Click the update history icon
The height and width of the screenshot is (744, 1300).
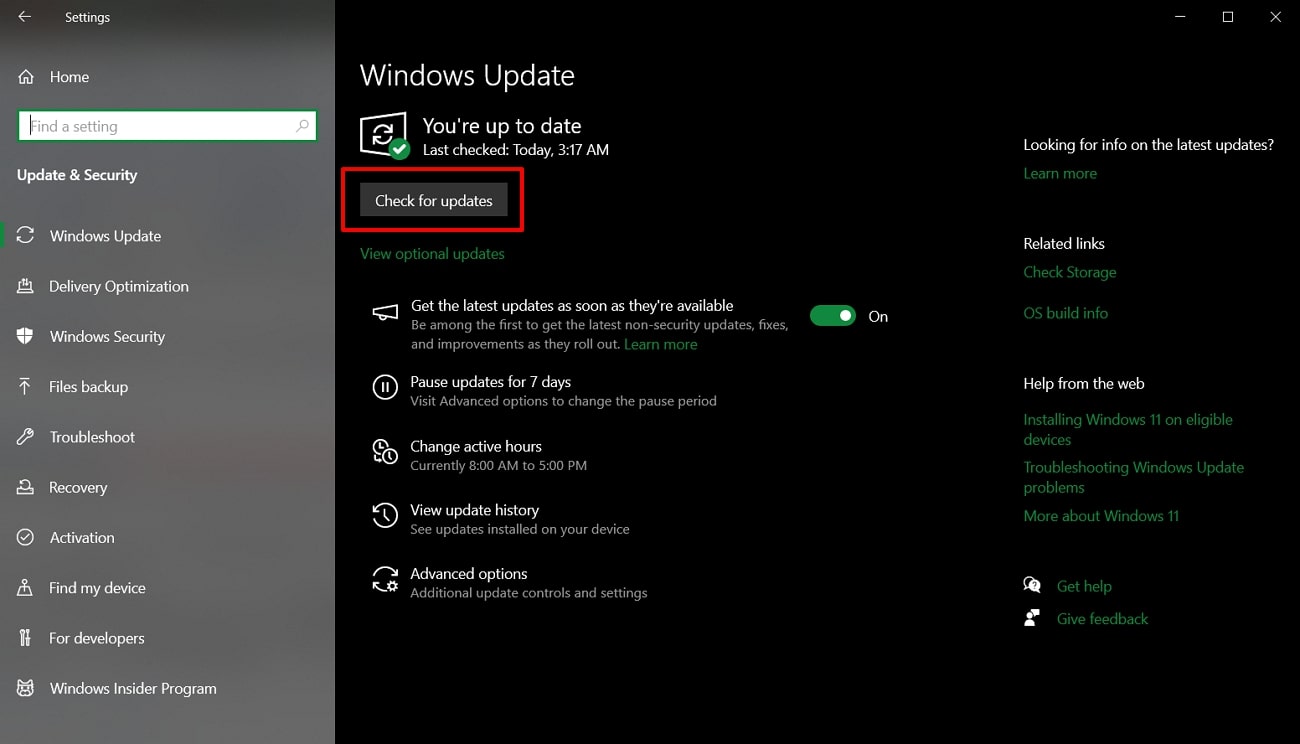point(385,516)
